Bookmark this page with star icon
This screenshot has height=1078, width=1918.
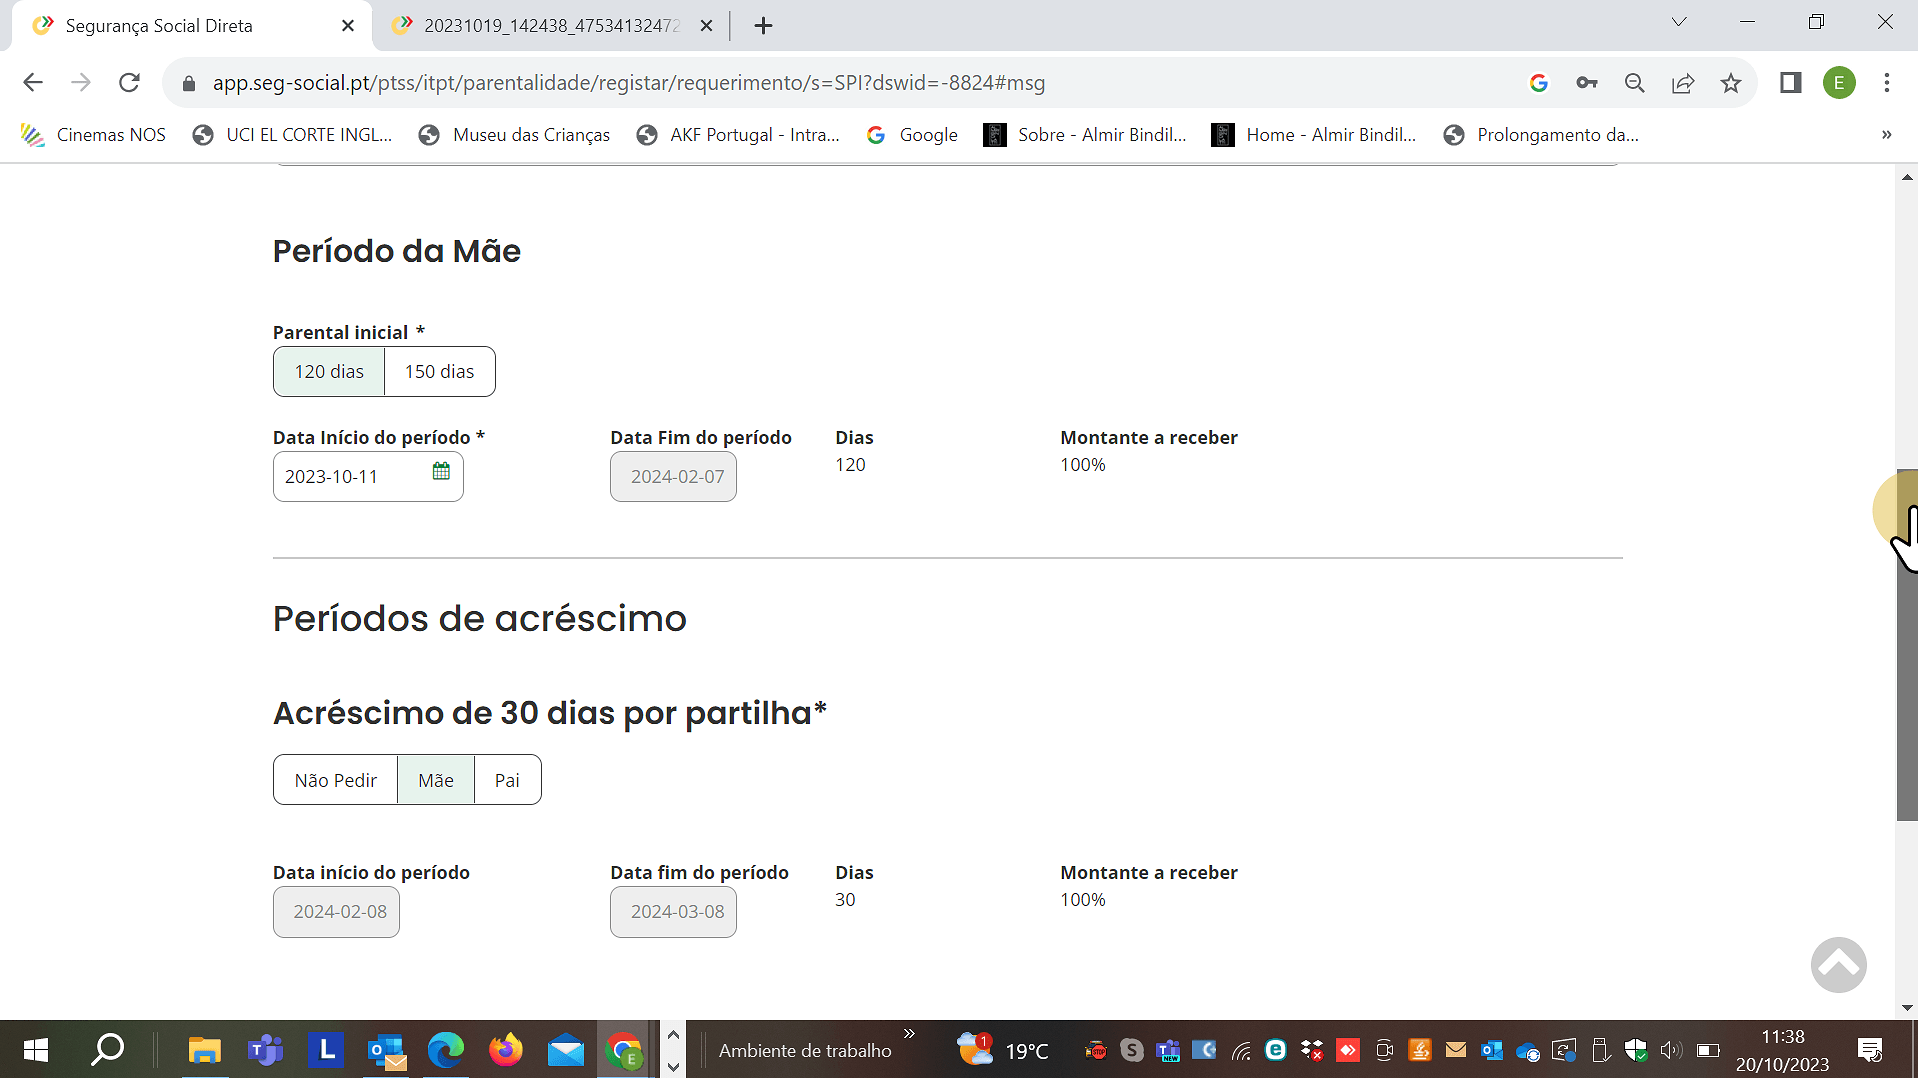pos(1731,83)
